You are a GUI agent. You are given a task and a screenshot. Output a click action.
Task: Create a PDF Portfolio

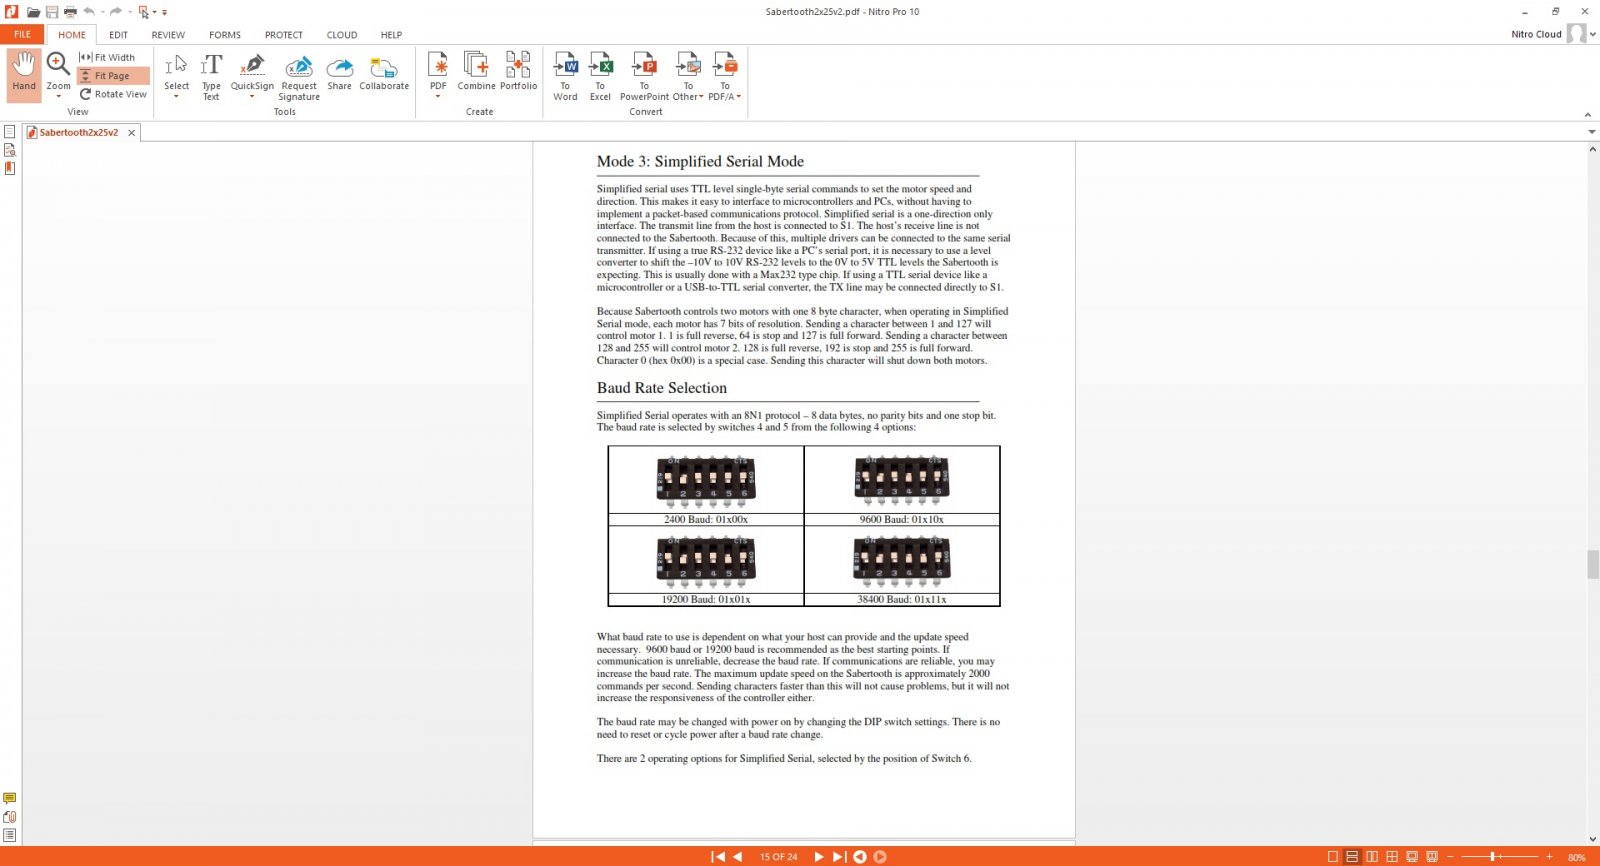pyautogui.click(x=518, y=72)
